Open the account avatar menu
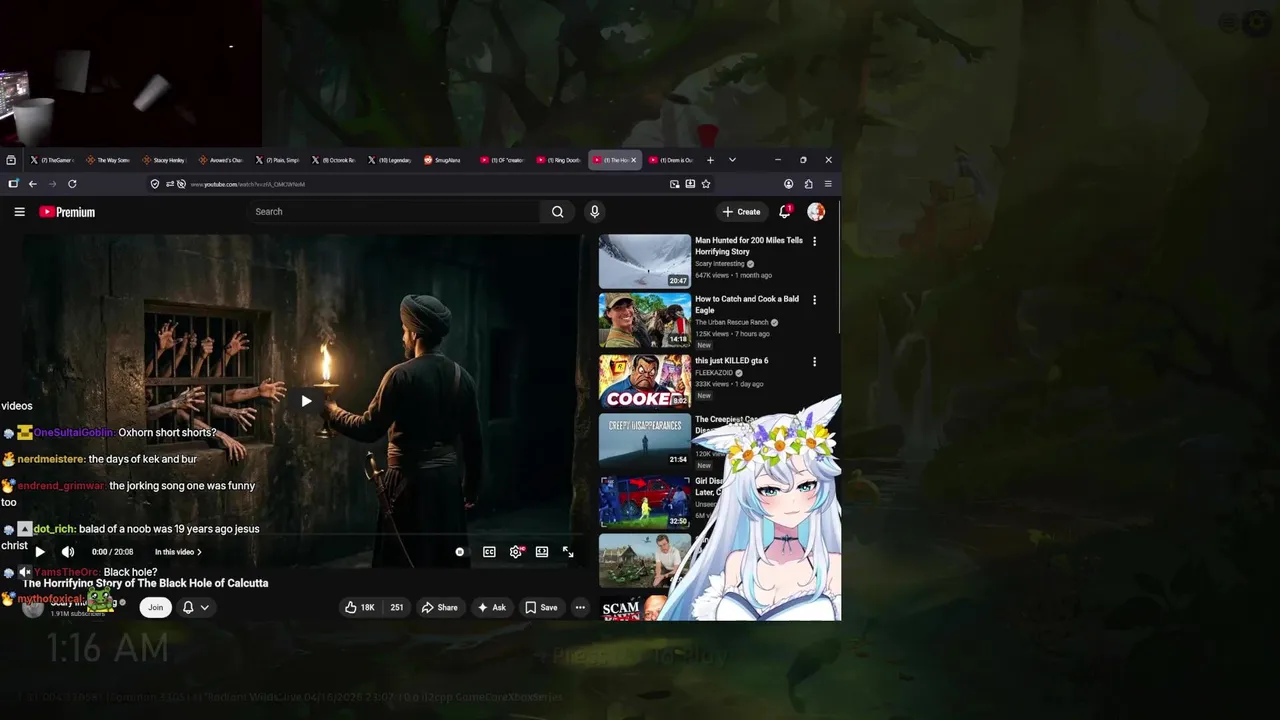Image resolution: width=1280 pixels, height=720 pixels. pos(816,212)
